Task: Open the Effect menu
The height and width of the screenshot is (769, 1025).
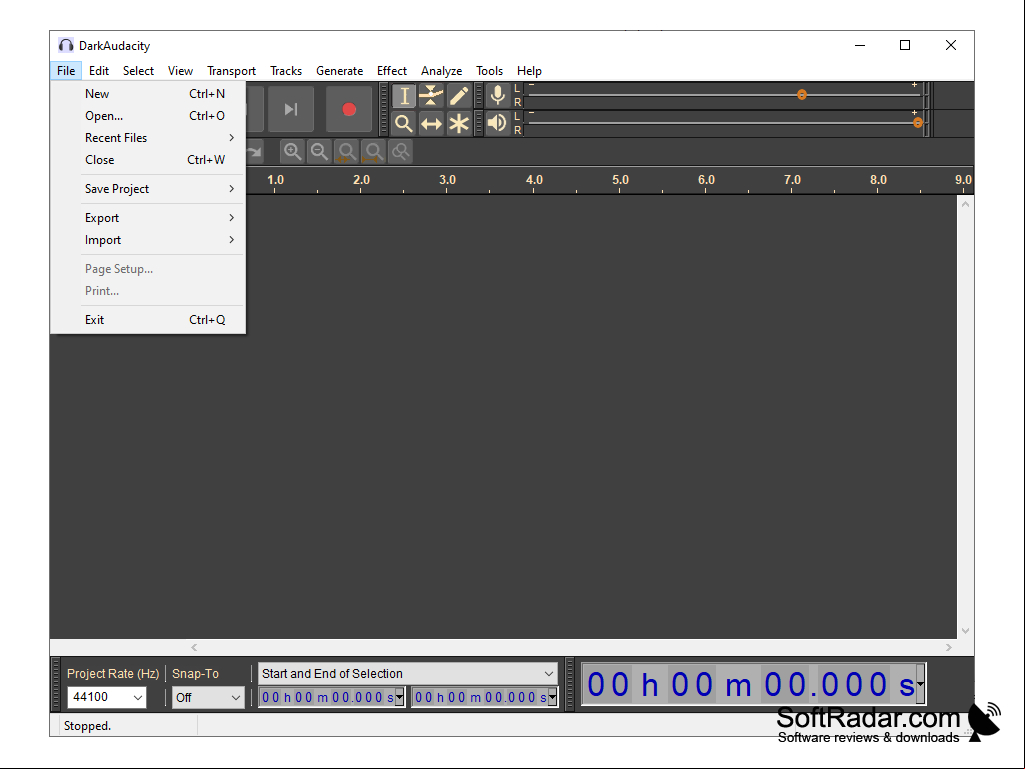Action: point(392,71)
